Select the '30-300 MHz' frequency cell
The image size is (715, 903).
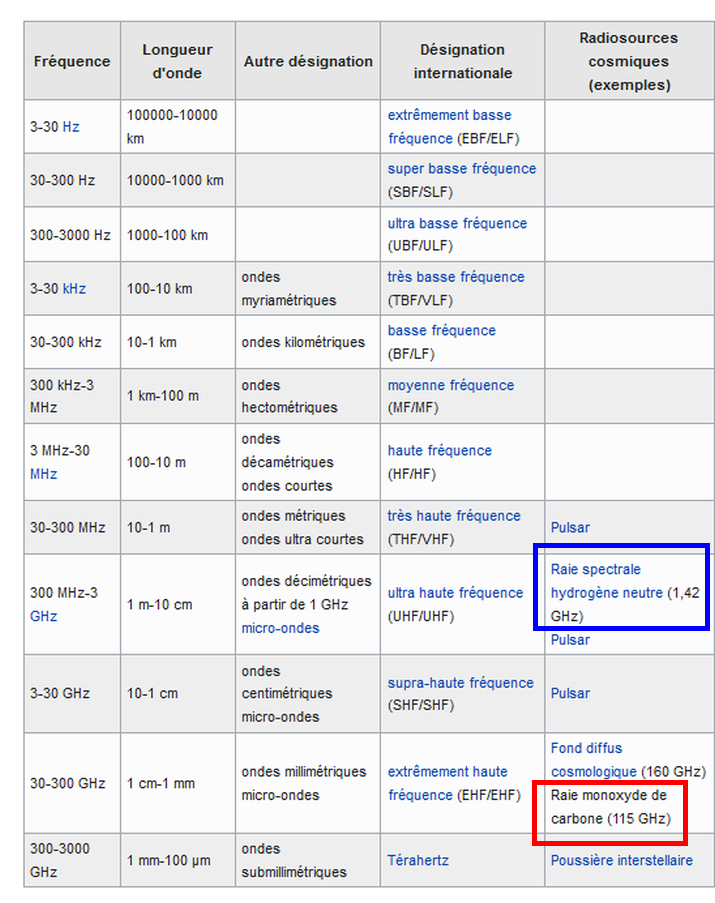pos(72,528)
